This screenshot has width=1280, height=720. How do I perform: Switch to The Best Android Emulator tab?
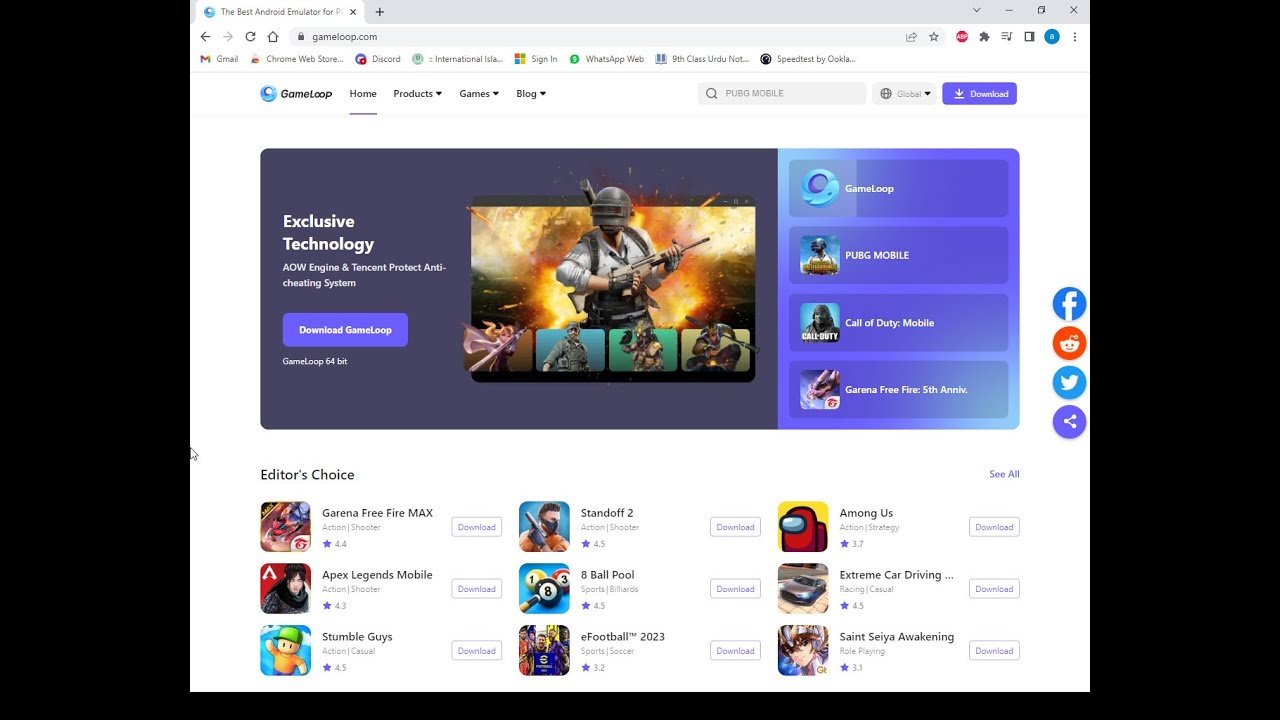coord(279,12)
